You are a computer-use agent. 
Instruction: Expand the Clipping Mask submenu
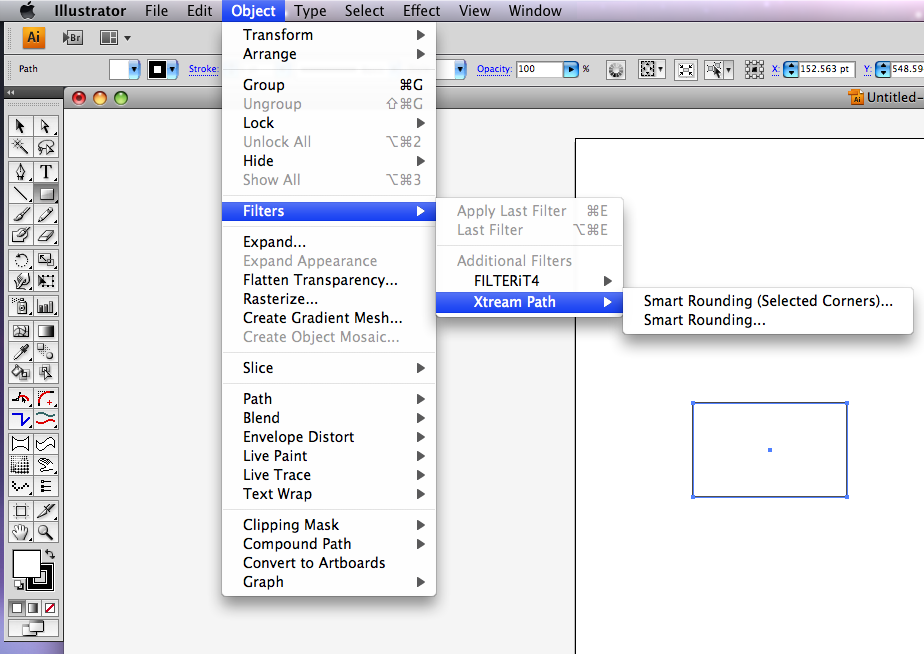(329, 524)
